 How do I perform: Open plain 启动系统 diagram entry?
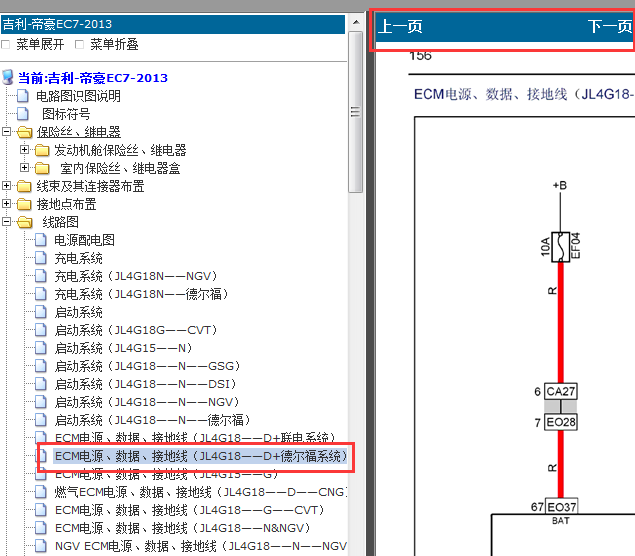point(79,312)
